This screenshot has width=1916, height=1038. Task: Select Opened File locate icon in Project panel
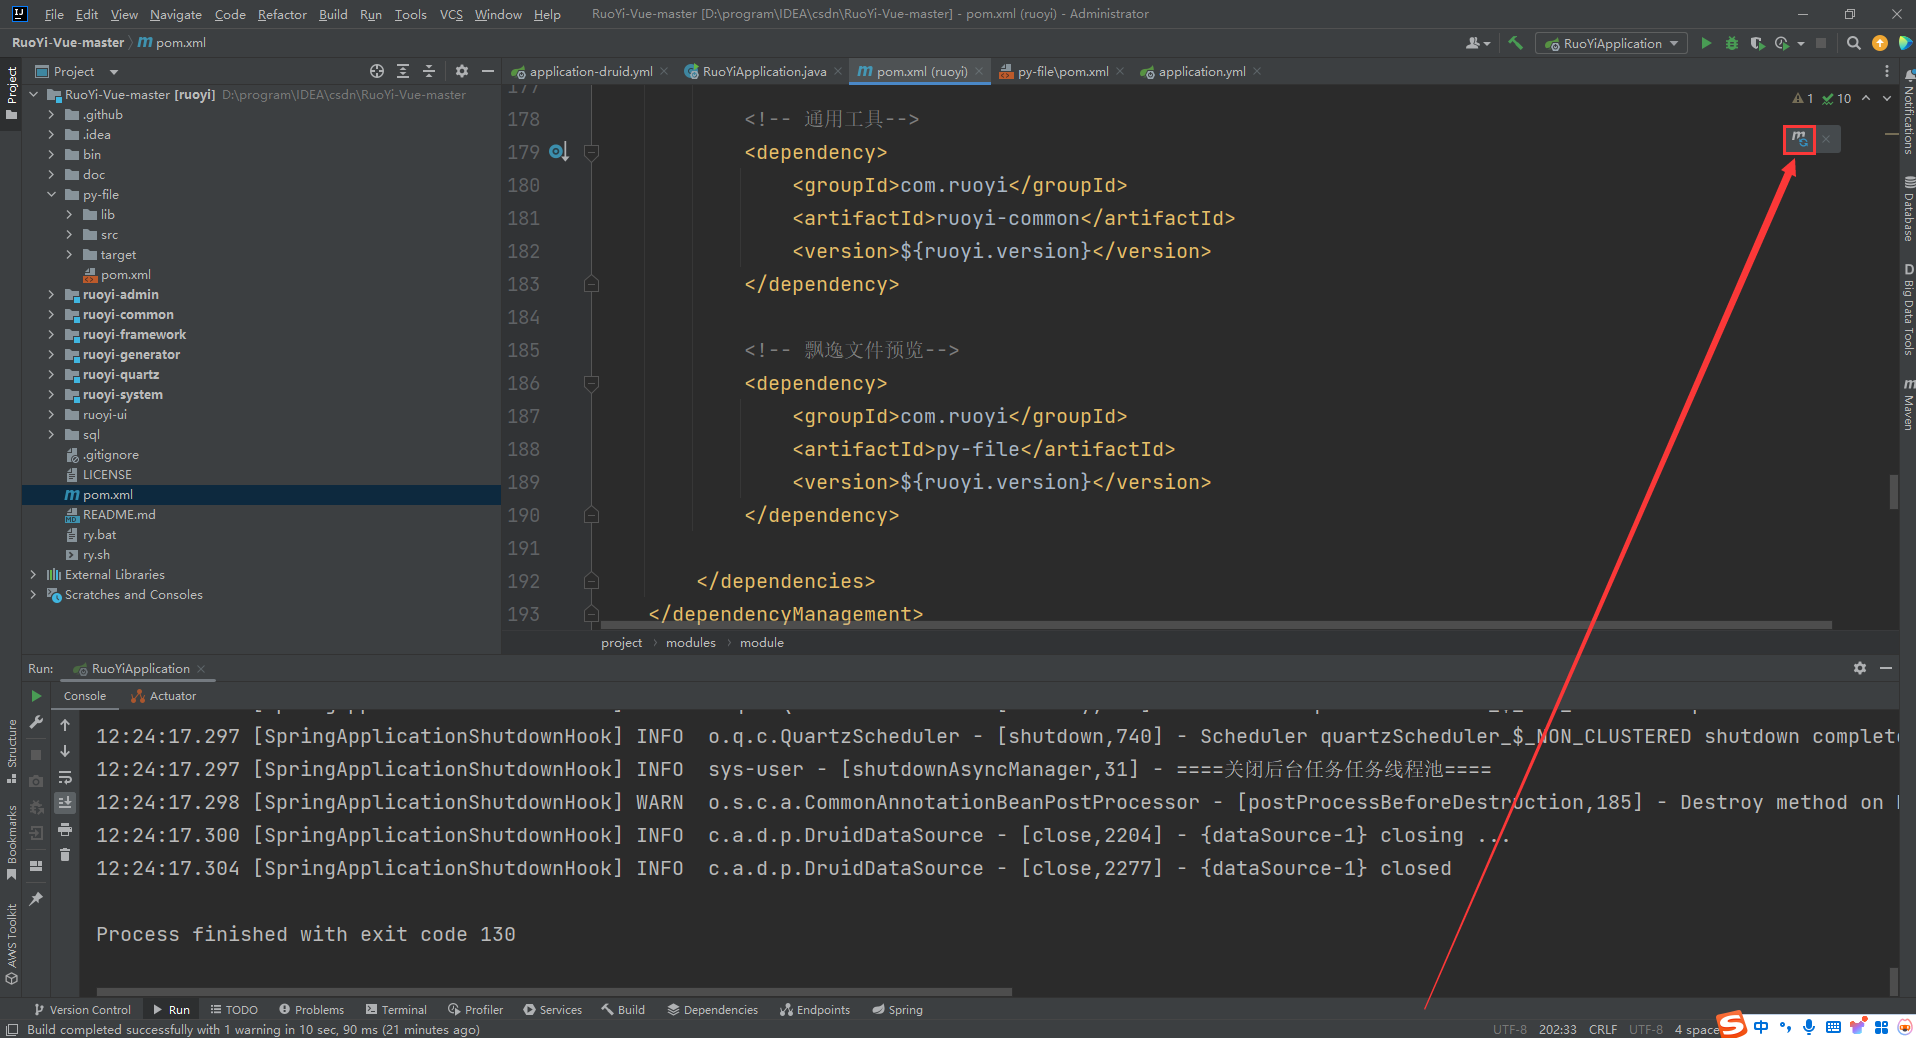(376, 71)
